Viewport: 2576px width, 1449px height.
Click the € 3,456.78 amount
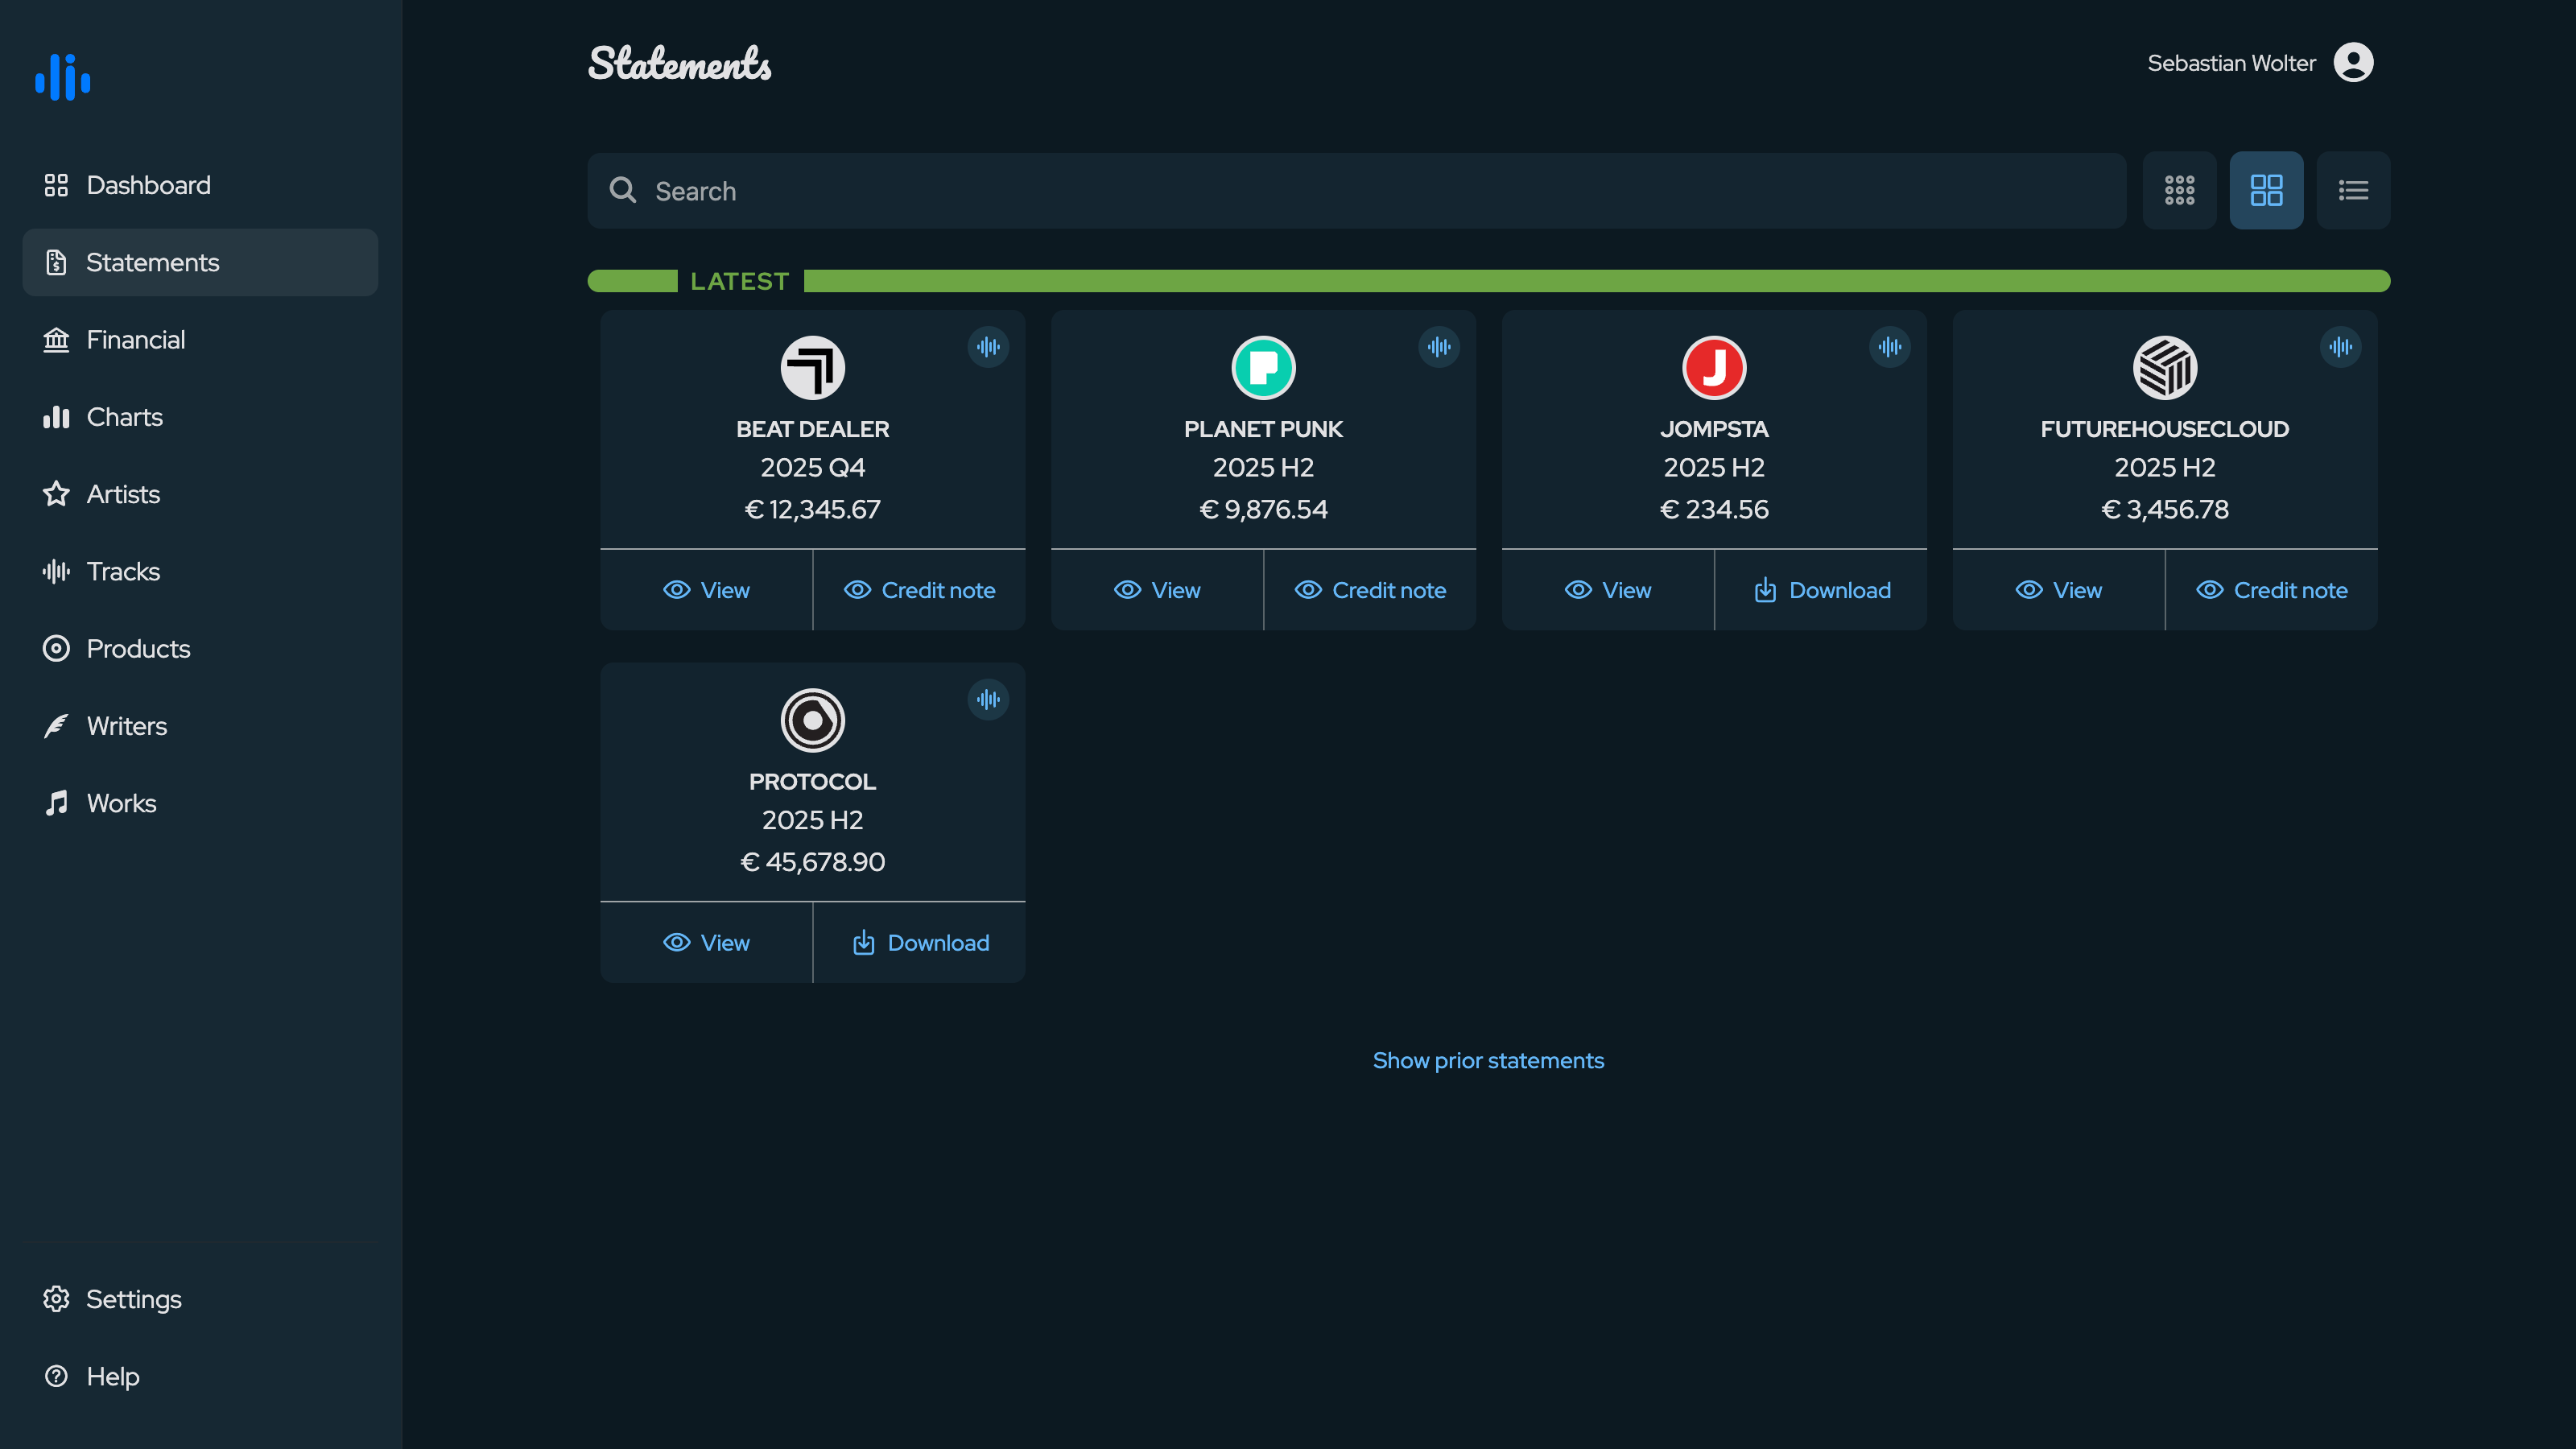pyautogui.click(x=2165, y=510)
